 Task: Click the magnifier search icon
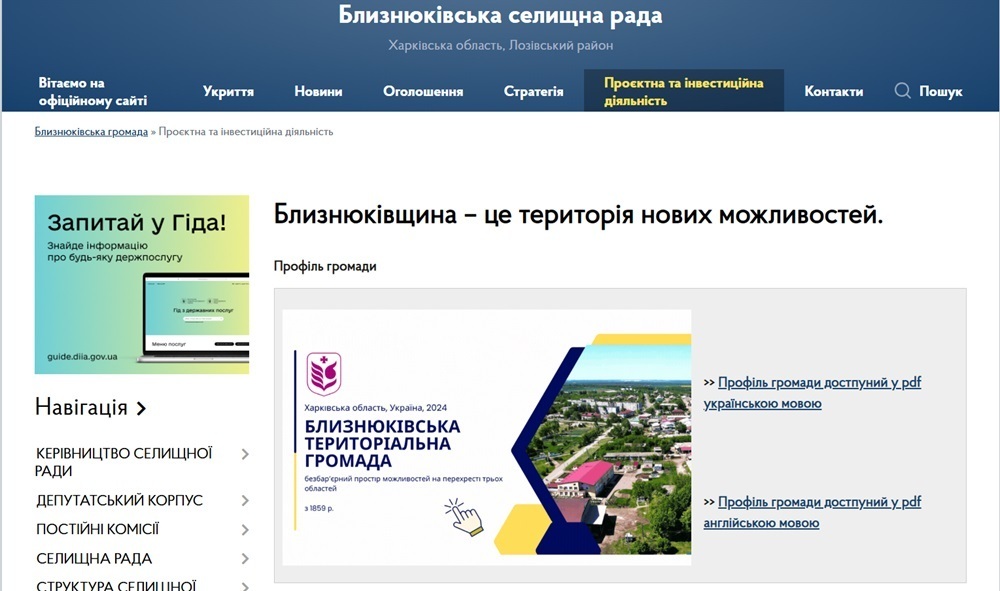click(902, 91)
